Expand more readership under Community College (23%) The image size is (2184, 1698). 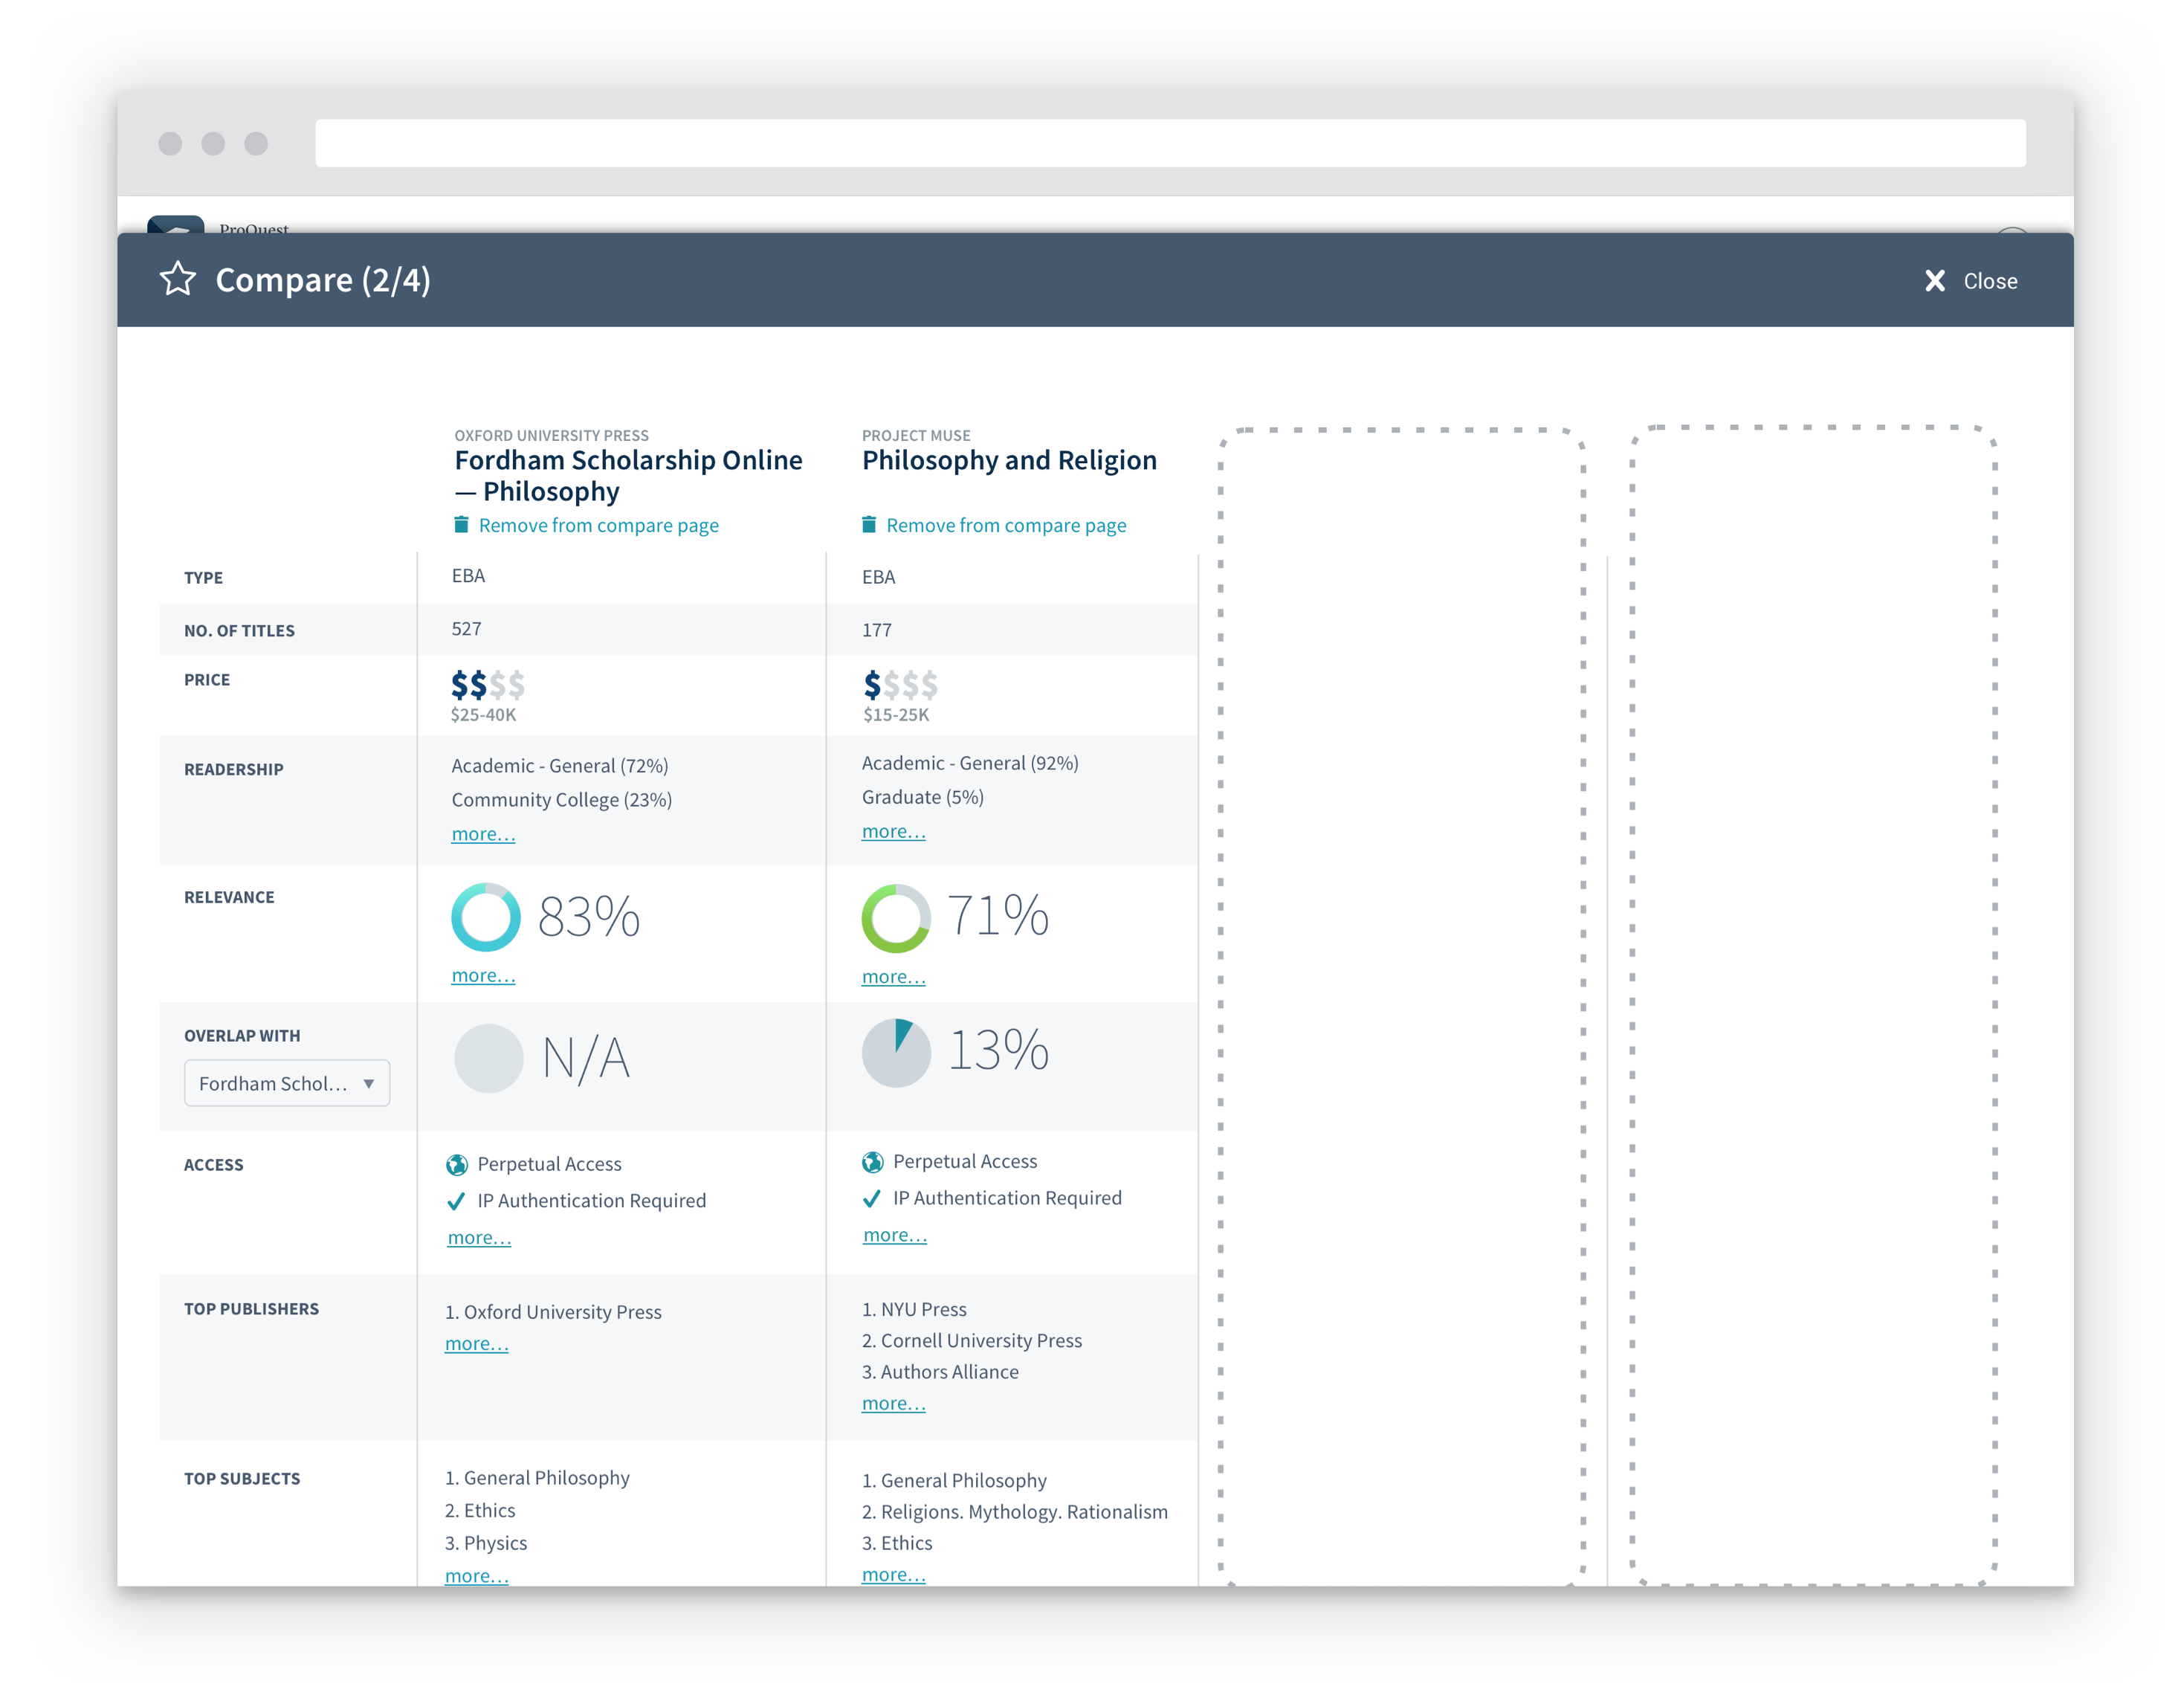(x=483, y=834)
